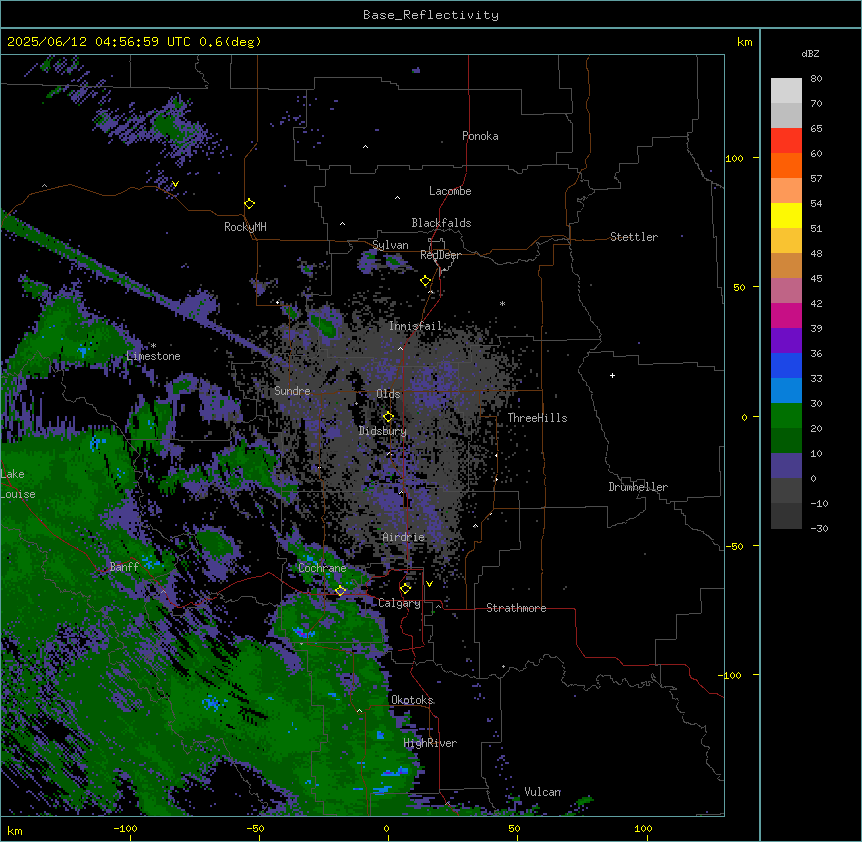Select the yellow diamond marker between Olds and Didsbury

(x=388, y=417)
